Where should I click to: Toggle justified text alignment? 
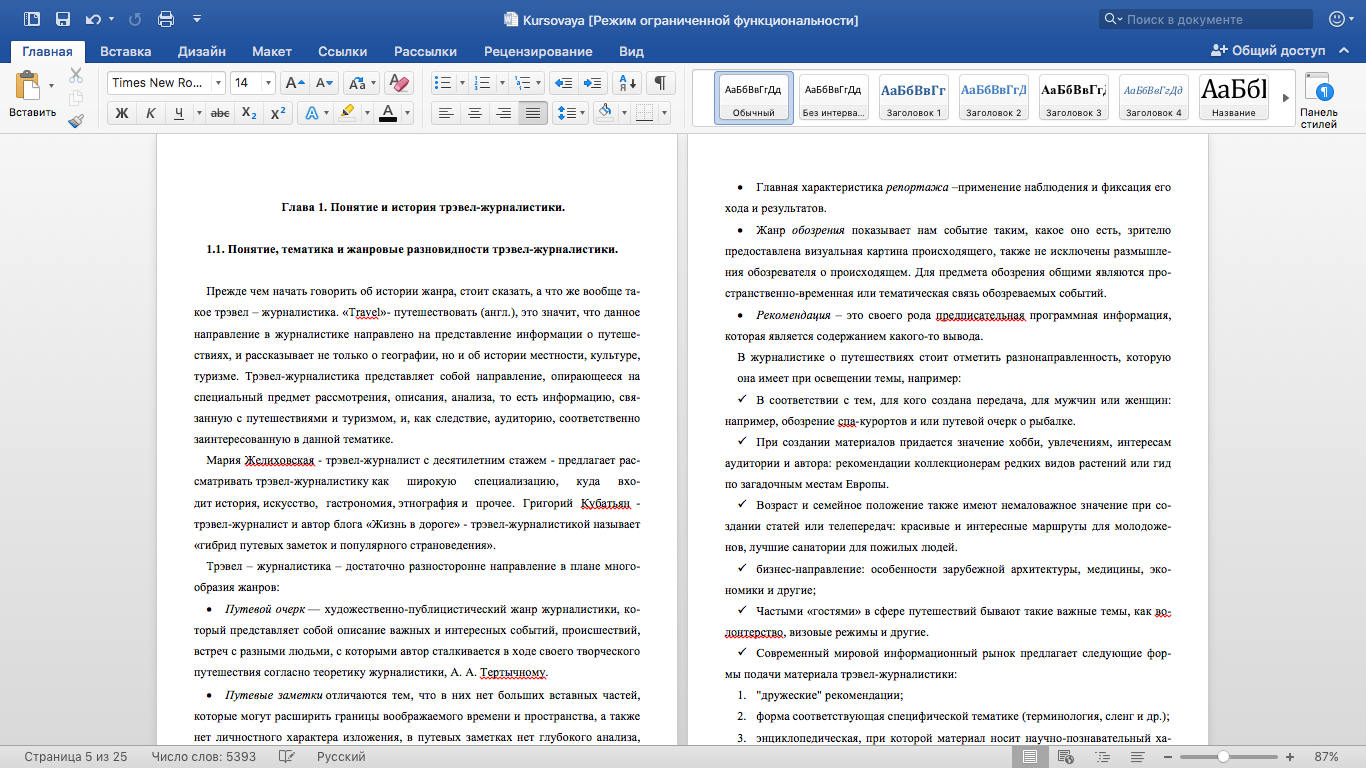point(533,113)
